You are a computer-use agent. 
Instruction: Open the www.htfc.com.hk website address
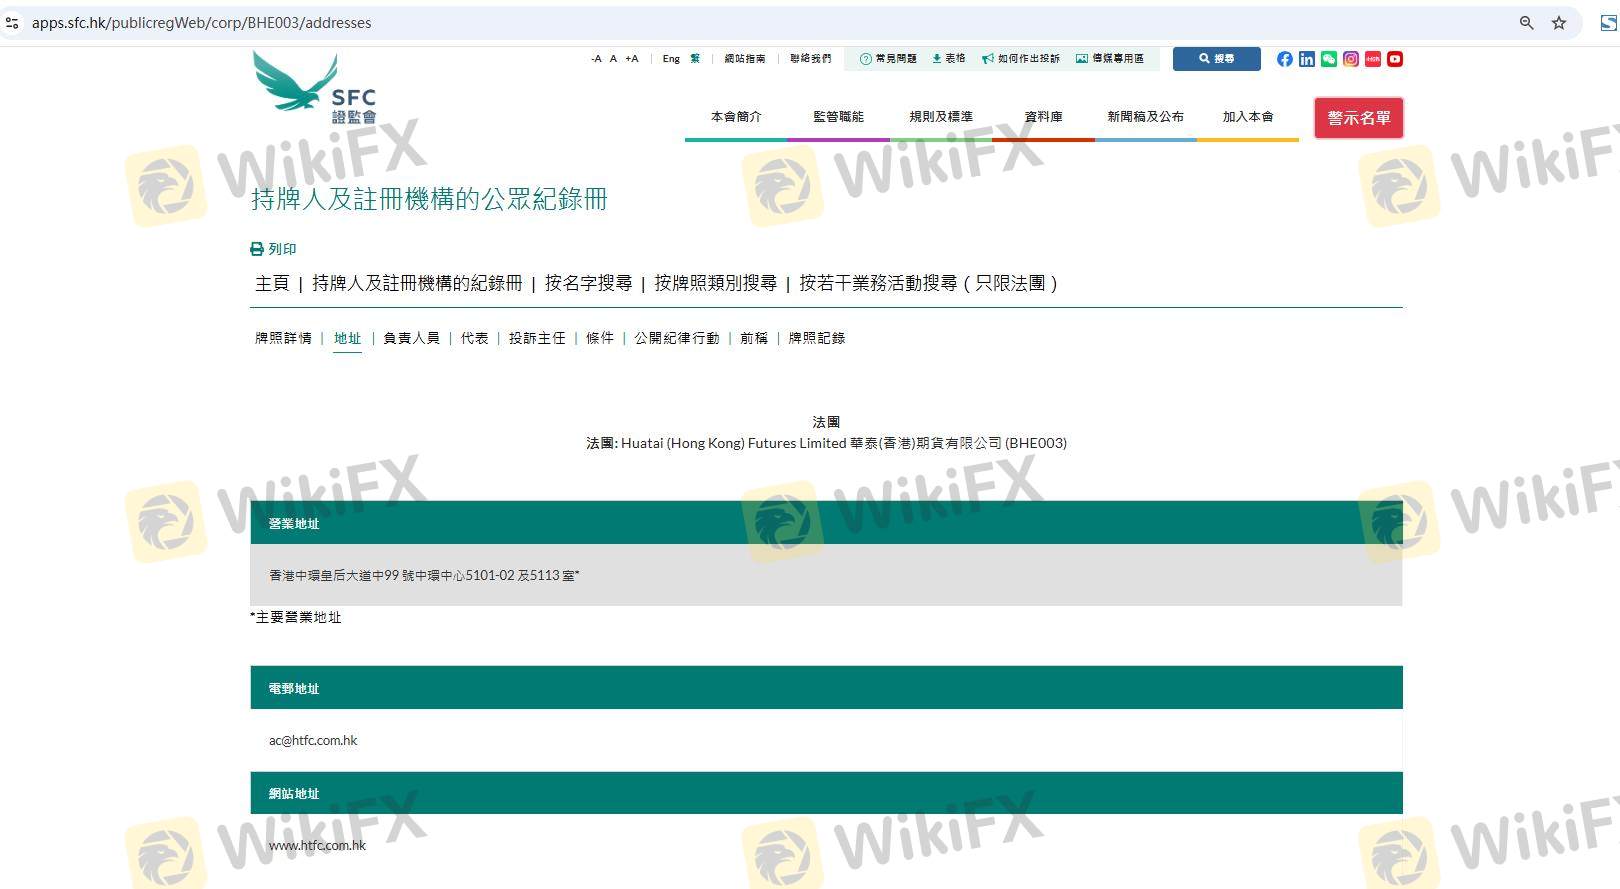[x=317, y=846]
